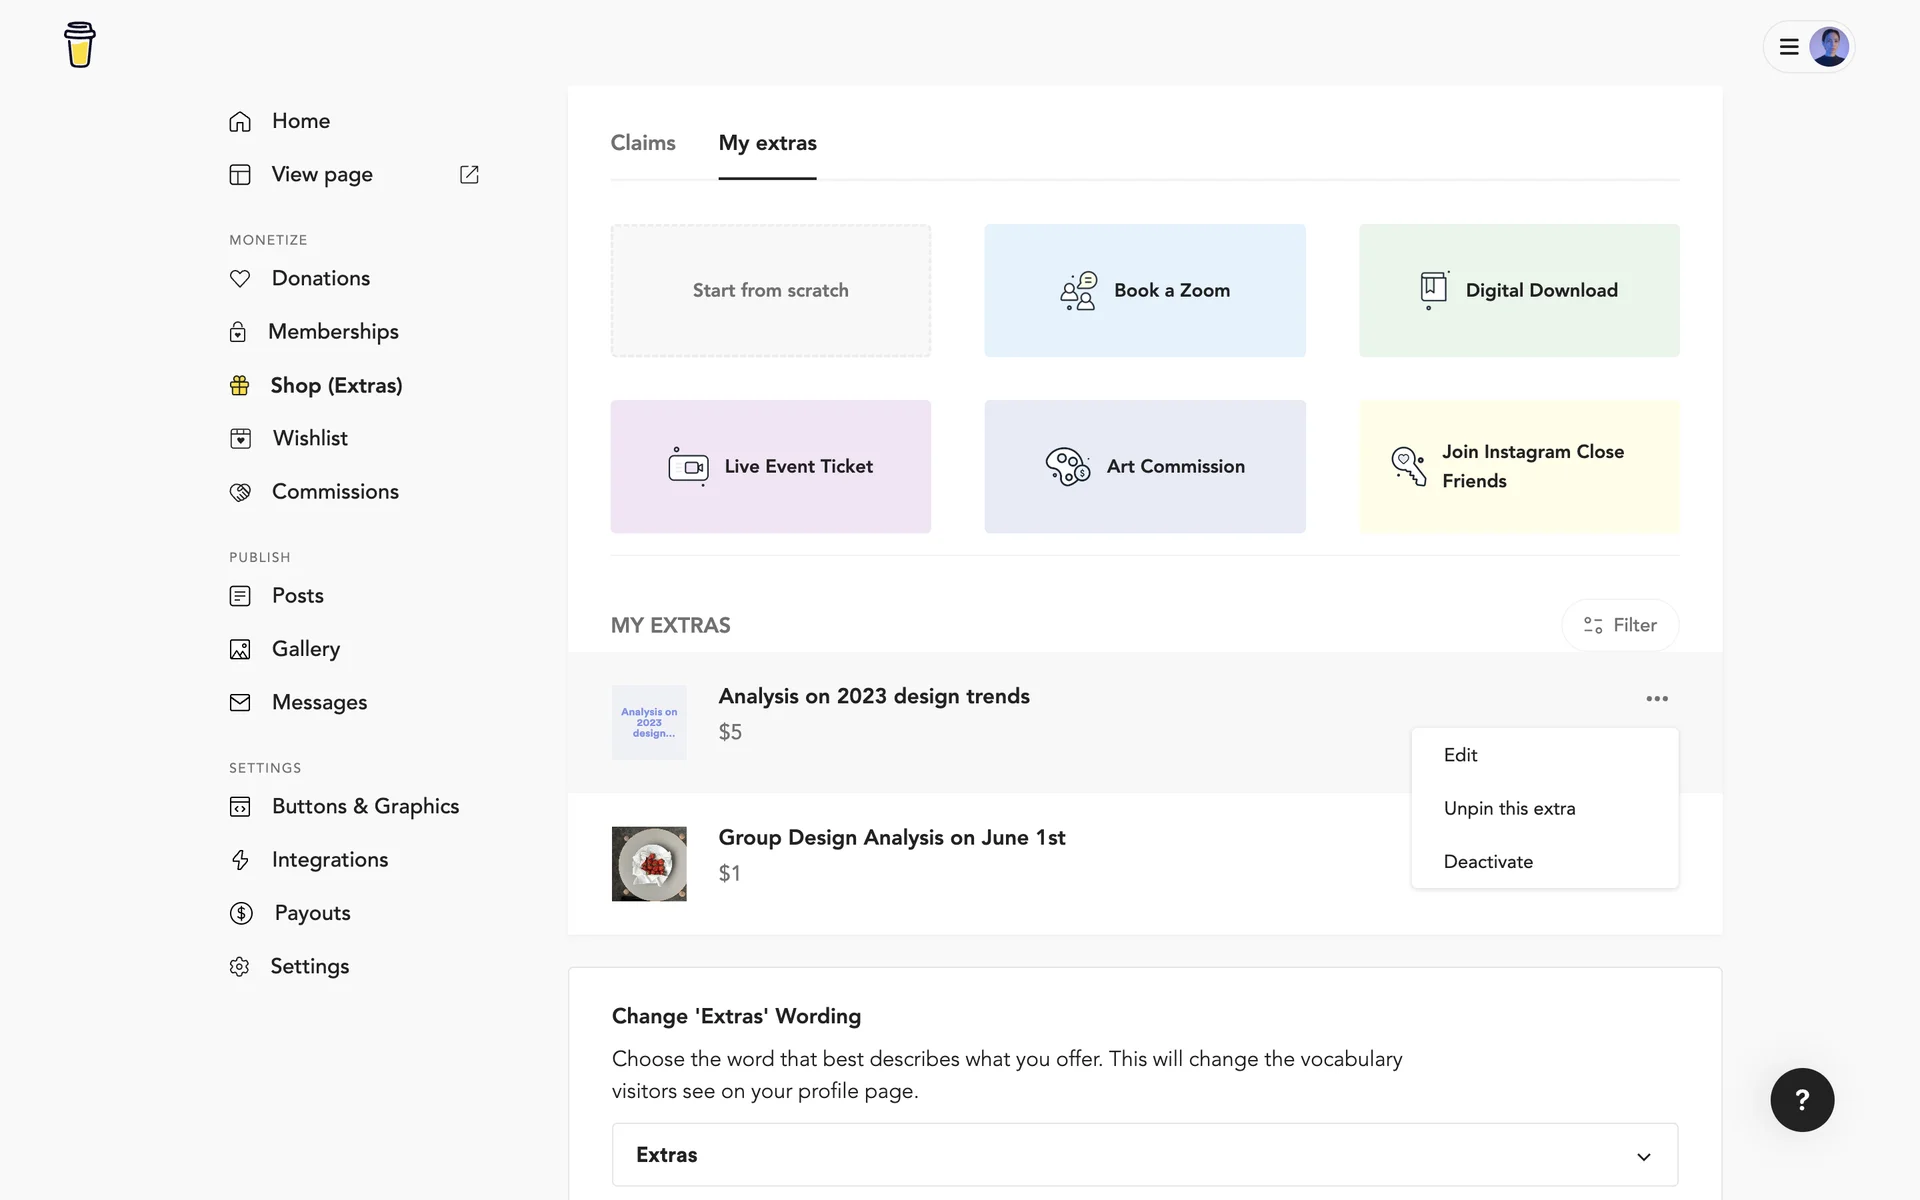
Task: Pick the Digital Download template card
Action: (x=1518, y=291)
